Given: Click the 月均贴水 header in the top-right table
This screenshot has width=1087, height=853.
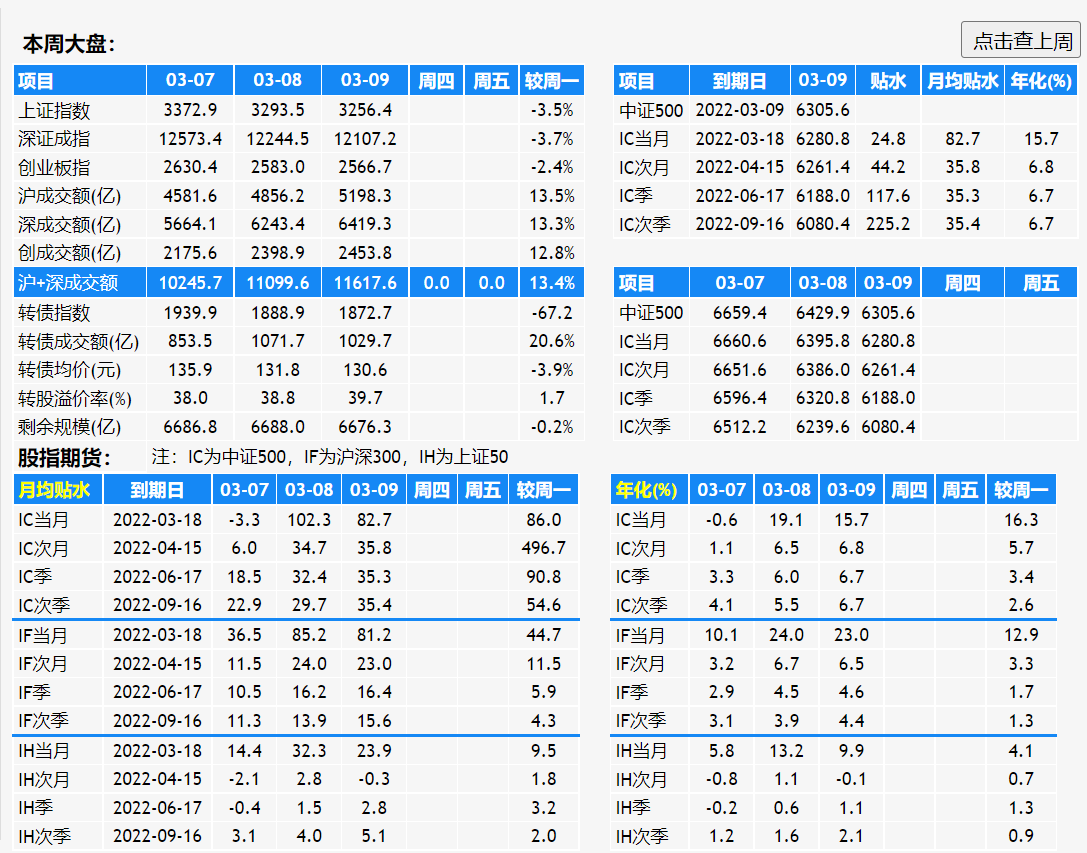Looking at the screenshot, I should coord(963,80).
